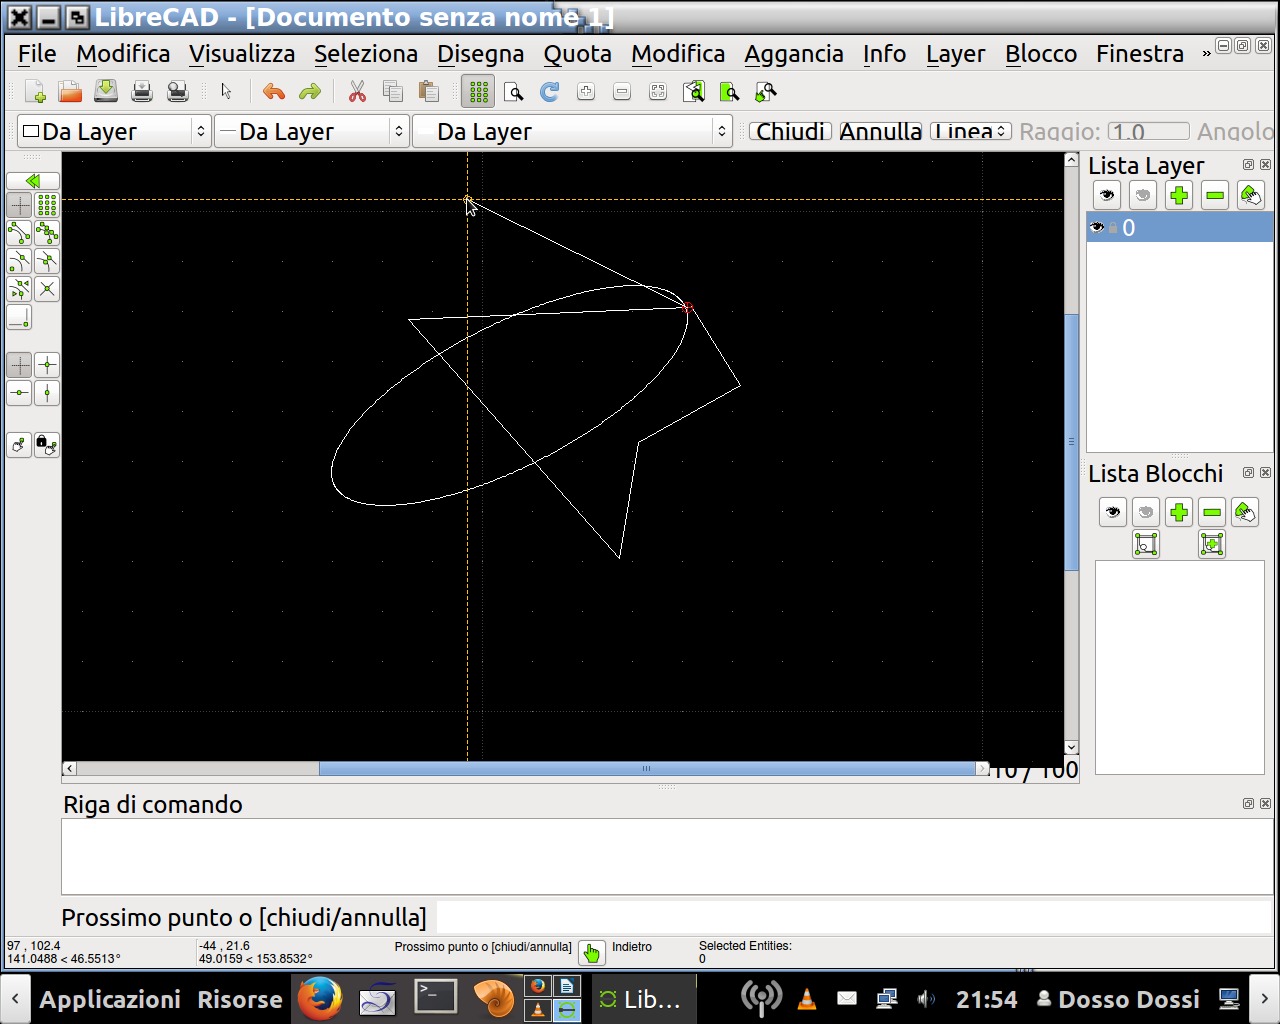Copy selection using toolbar icon

coord(393,92)
